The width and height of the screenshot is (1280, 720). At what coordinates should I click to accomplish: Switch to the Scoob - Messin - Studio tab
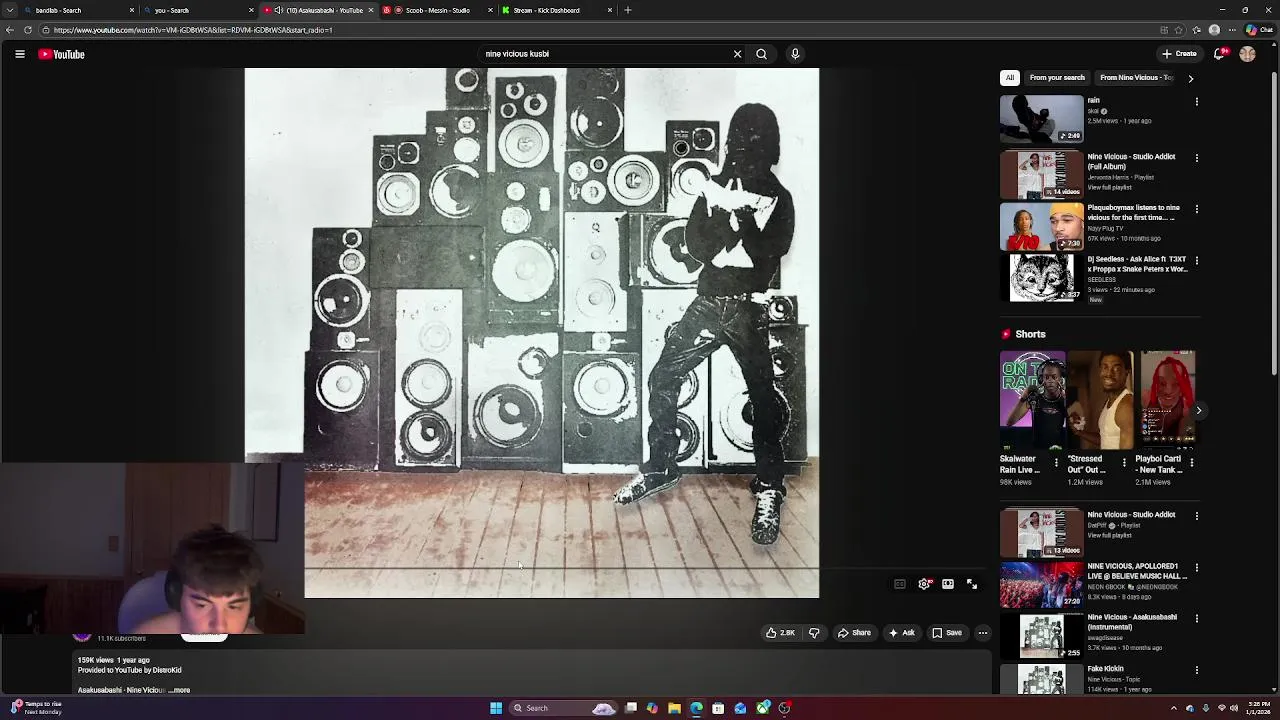(437, 10)
